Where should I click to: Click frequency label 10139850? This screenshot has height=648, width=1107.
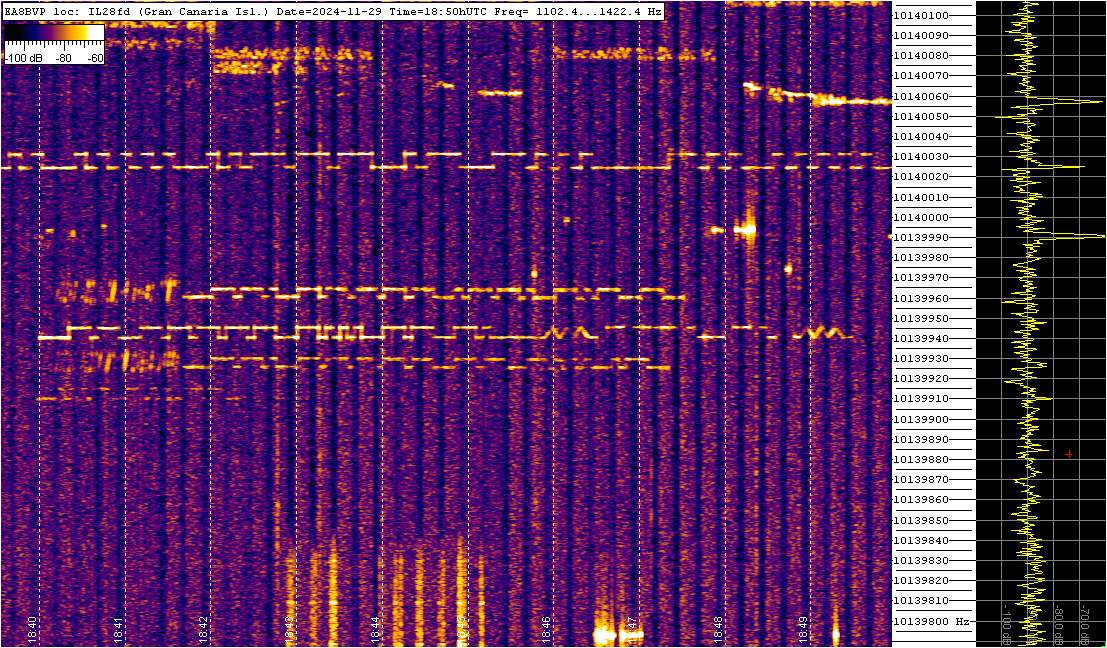[921, 520]
